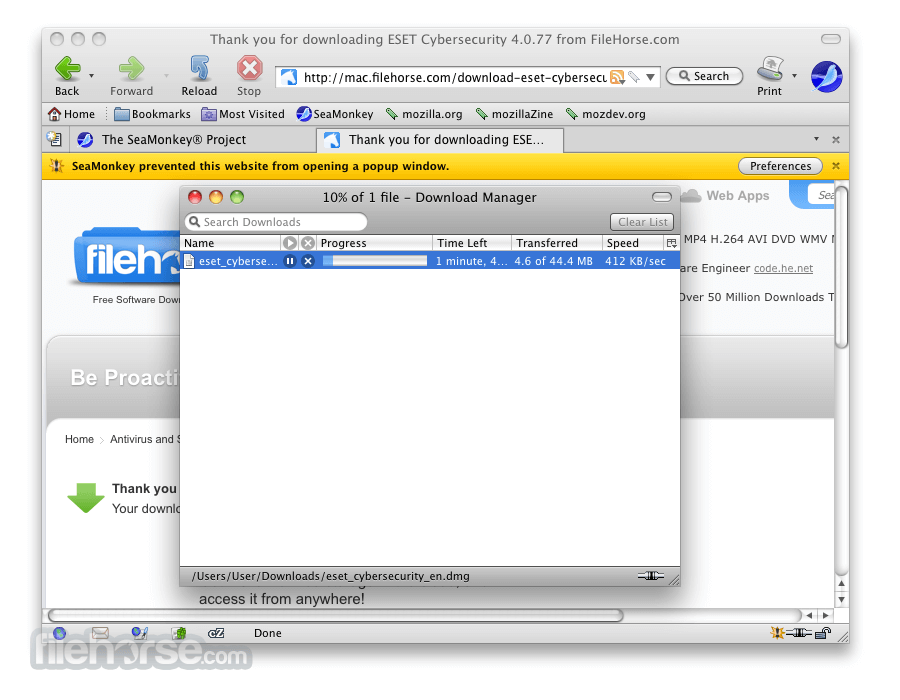
Task: Click the Stop loading icon
Action: (250, 69)
